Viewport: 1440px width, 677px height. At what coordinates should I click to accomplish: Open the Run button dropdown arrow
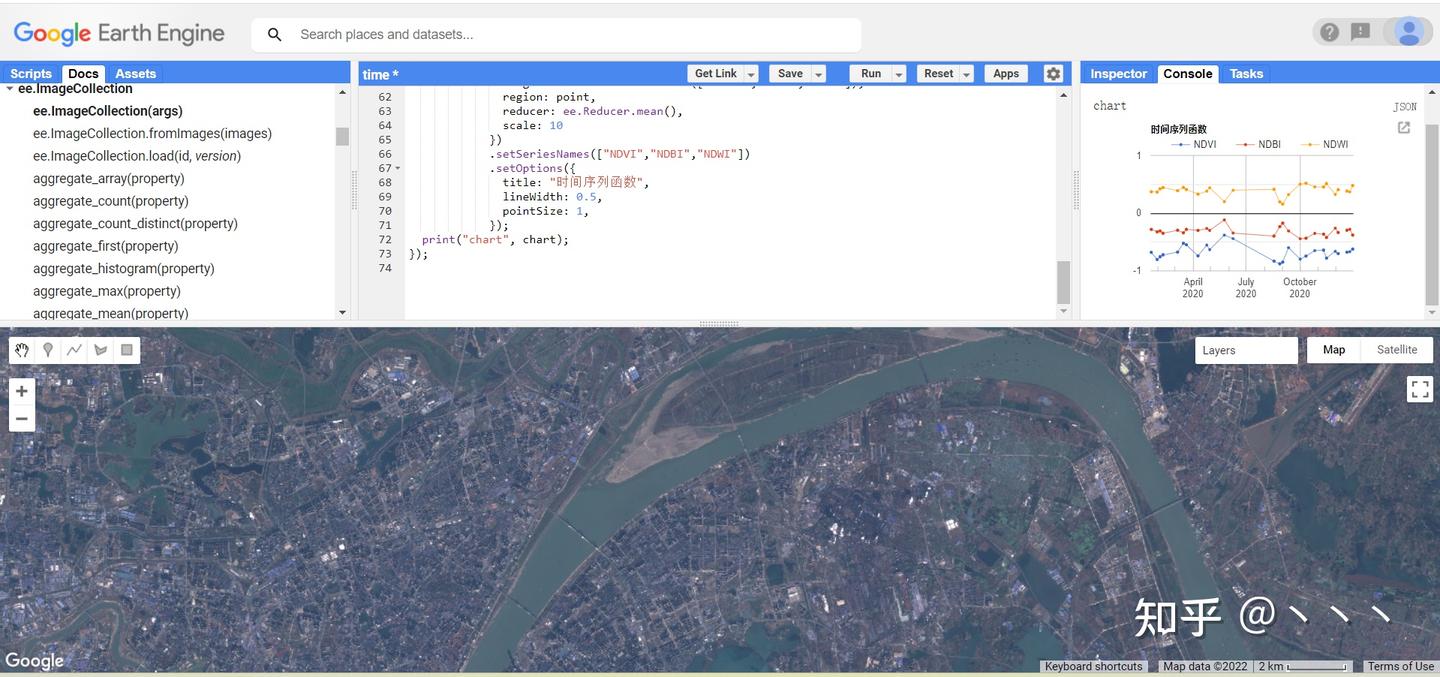pyautogui.click(x=899, y=74)
